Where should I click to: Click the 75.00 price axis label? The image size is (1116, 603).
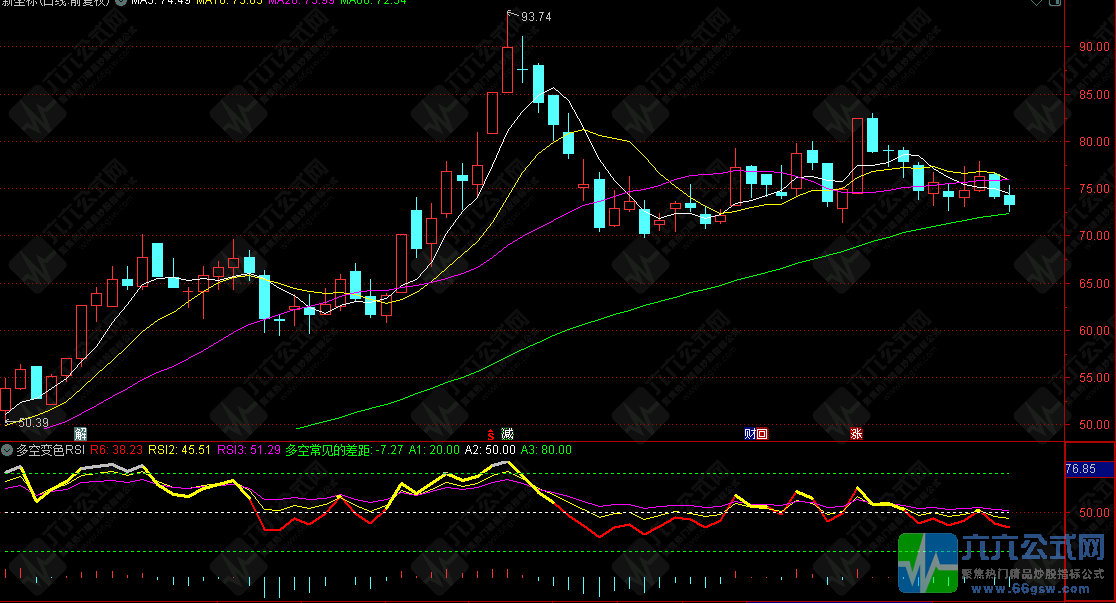pyautogui.click(x=1094, y=189)
